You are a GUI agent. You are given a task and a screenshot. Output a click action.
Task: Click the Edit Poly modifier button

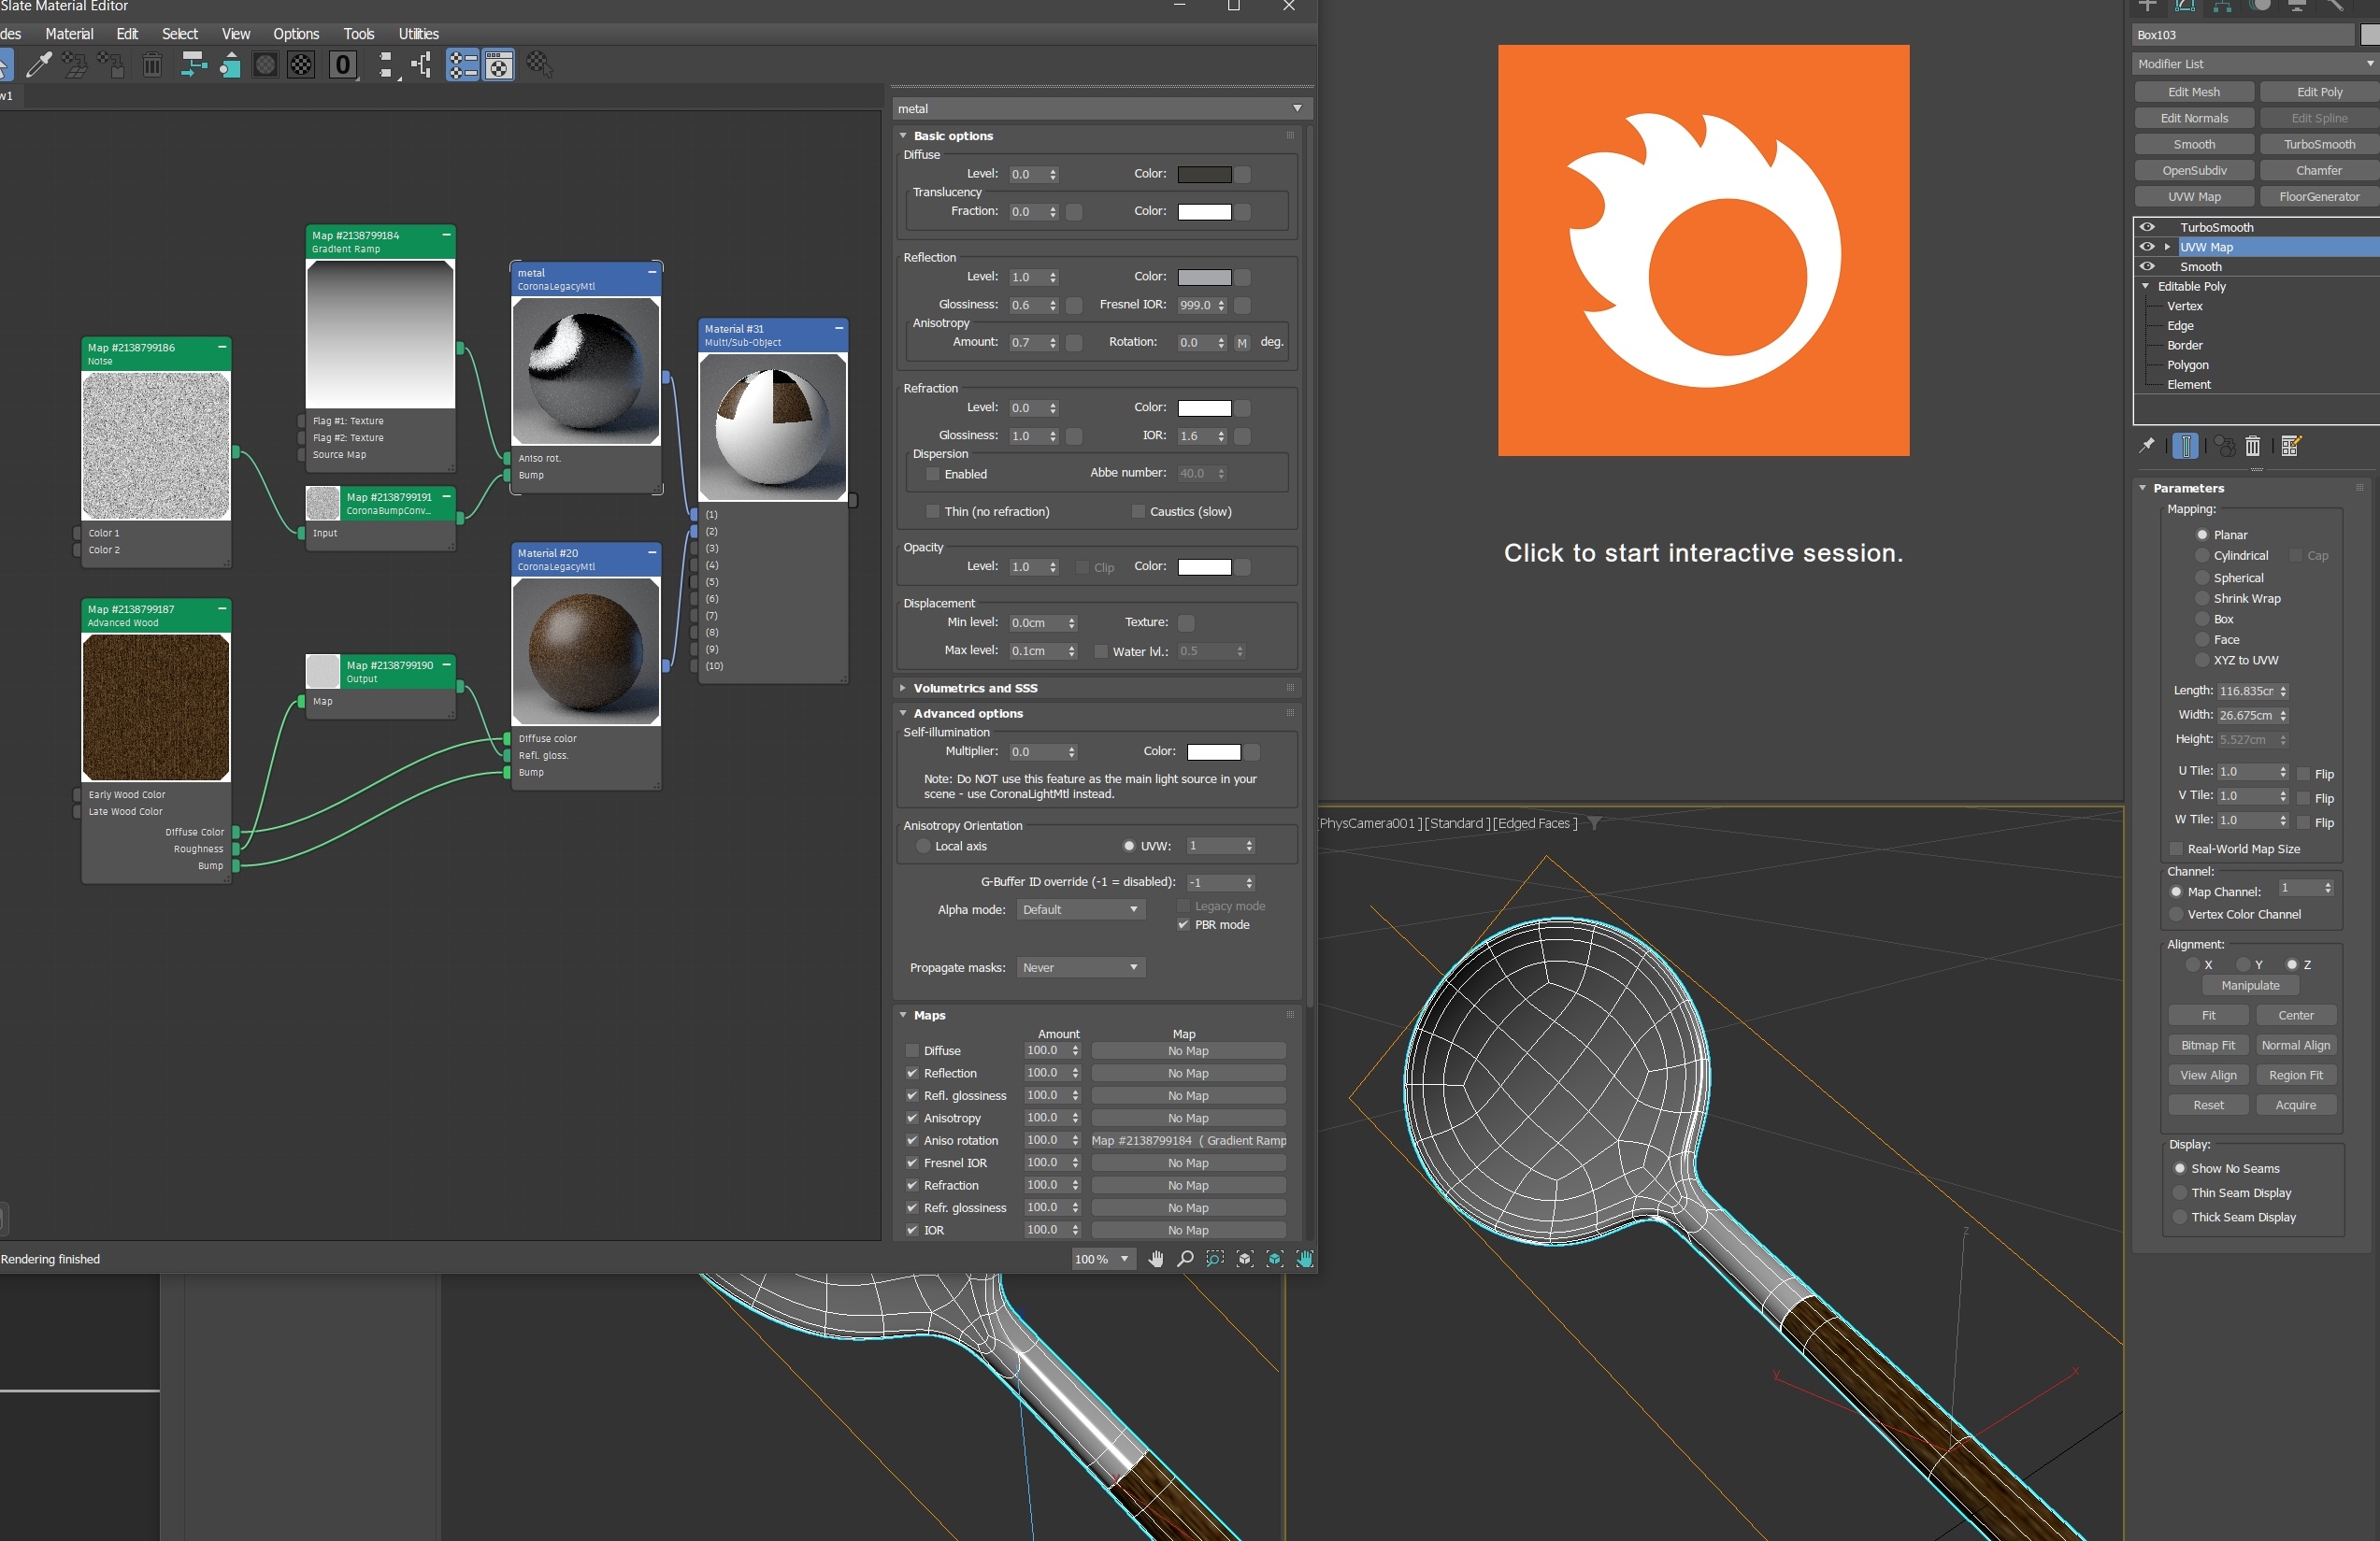pos(2320,92)
